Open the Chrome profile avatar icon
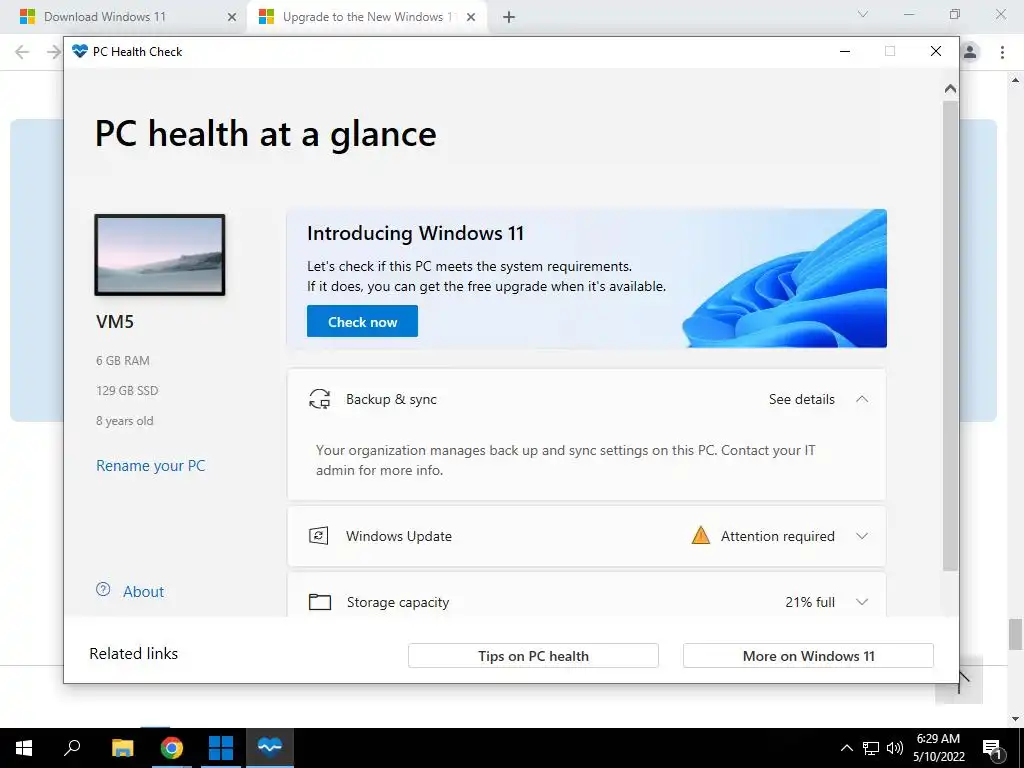This screenshot has height=768, width=1024. pos(970,52)
